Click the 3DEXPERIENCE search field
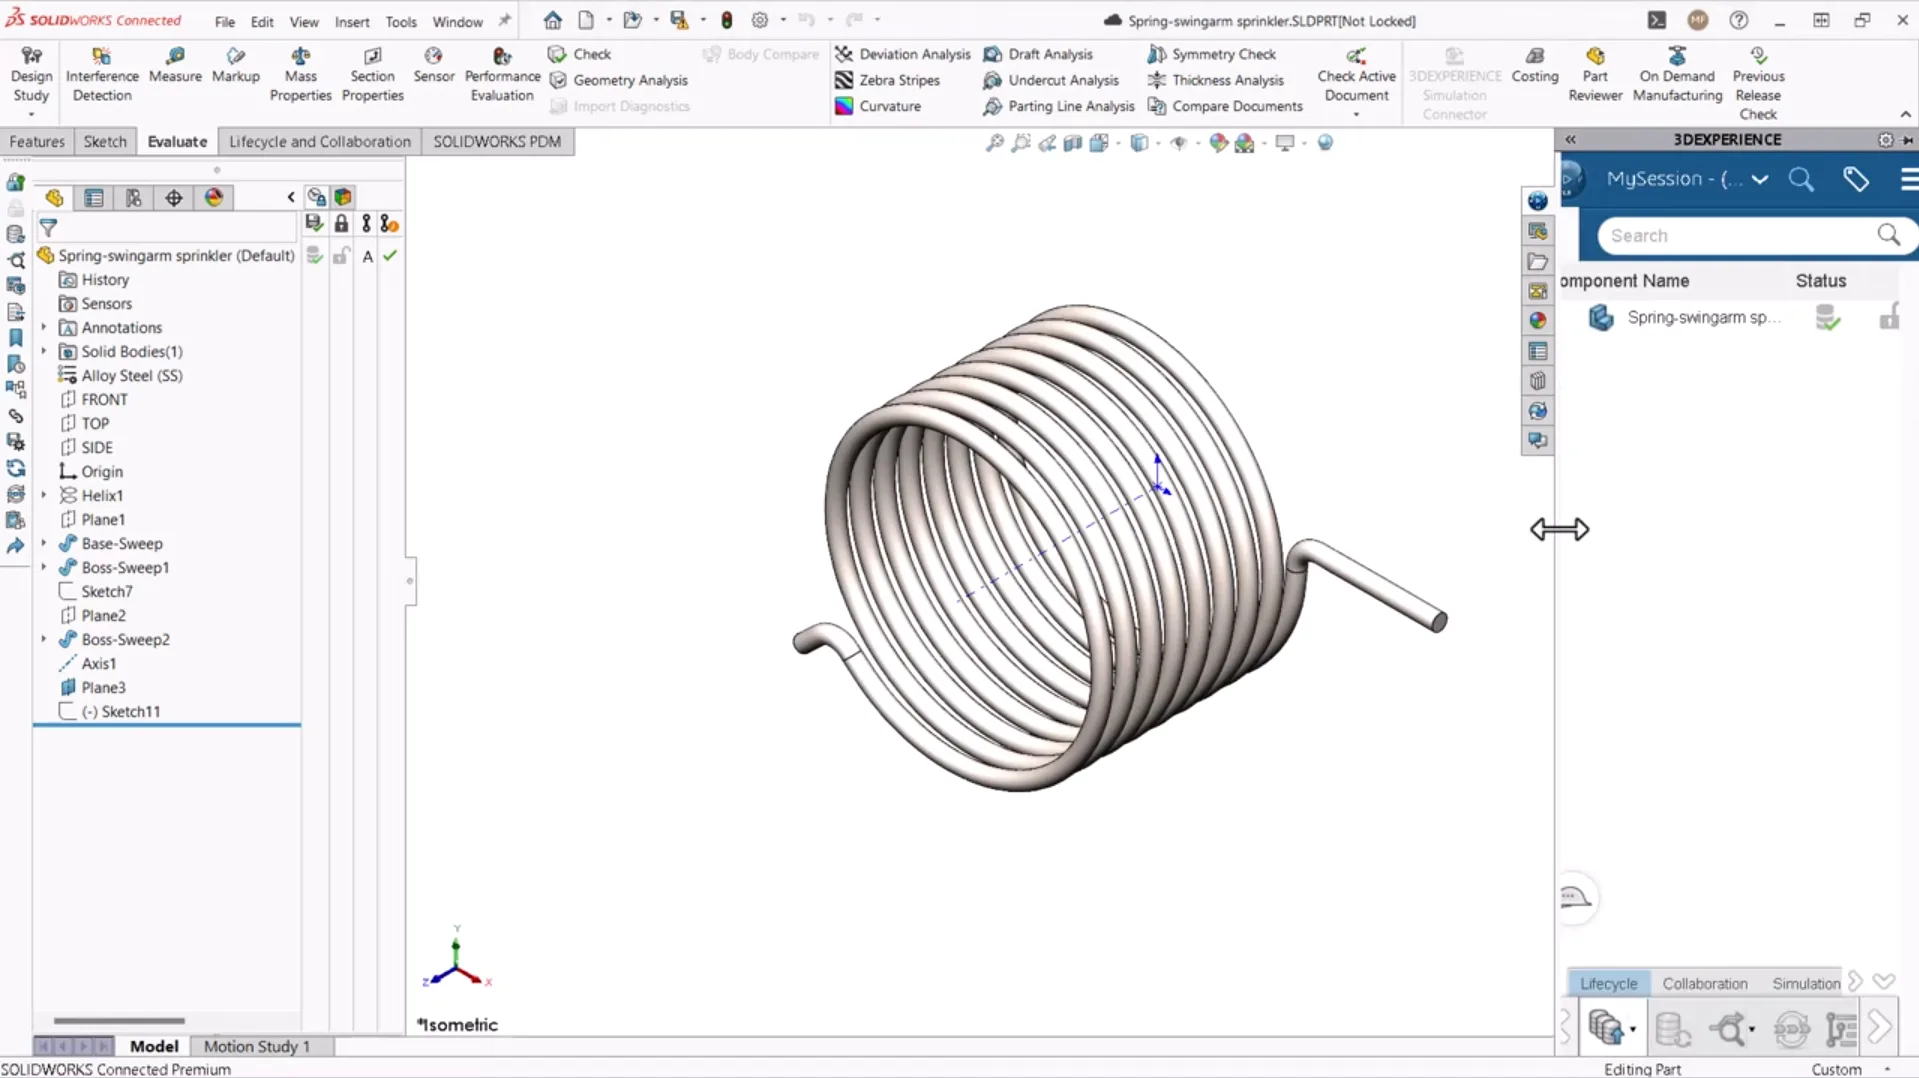Viewport: 1919px width, 1078px height. (x=1738, y=236)
